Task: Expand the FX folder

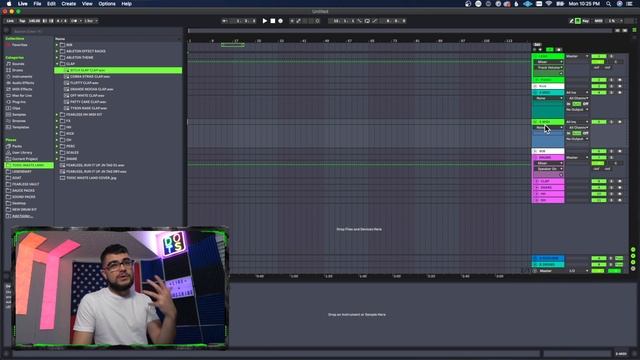Action: point(57,121)
